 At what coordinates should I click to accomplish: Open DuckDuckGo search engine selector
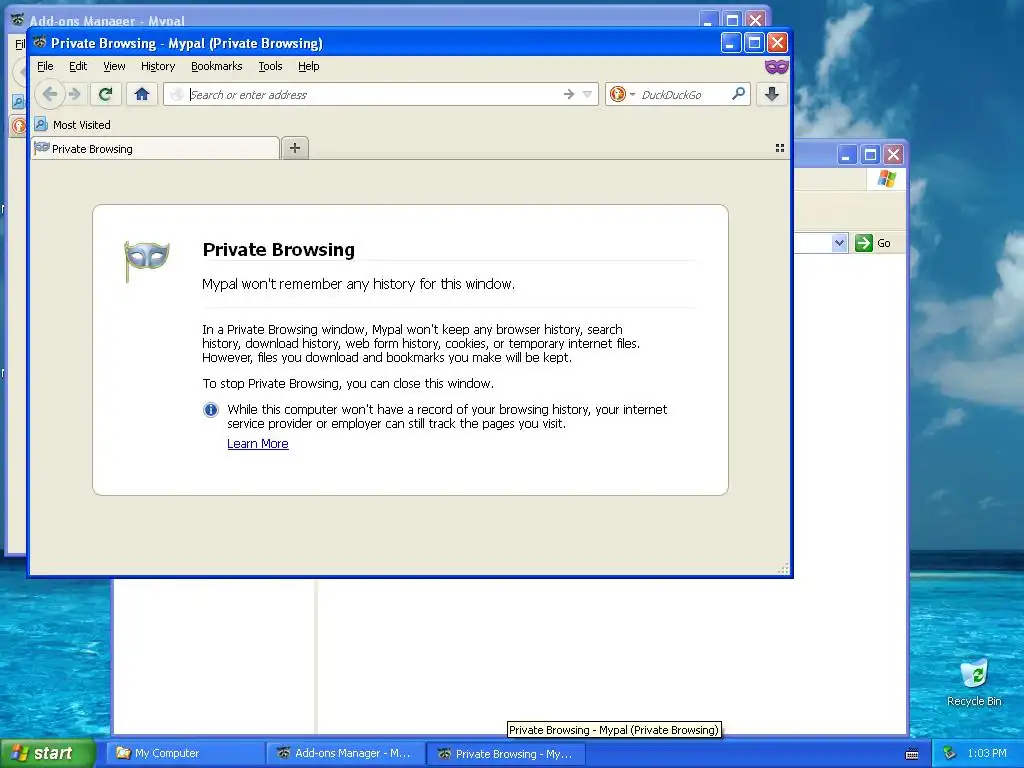click(x=622, y=95)
